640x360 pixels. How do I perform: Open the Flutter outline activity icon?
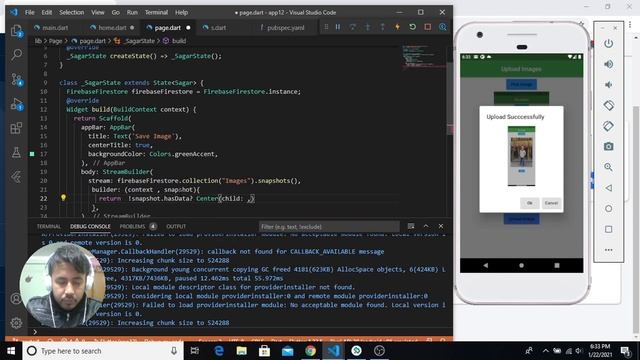[16, 177]
